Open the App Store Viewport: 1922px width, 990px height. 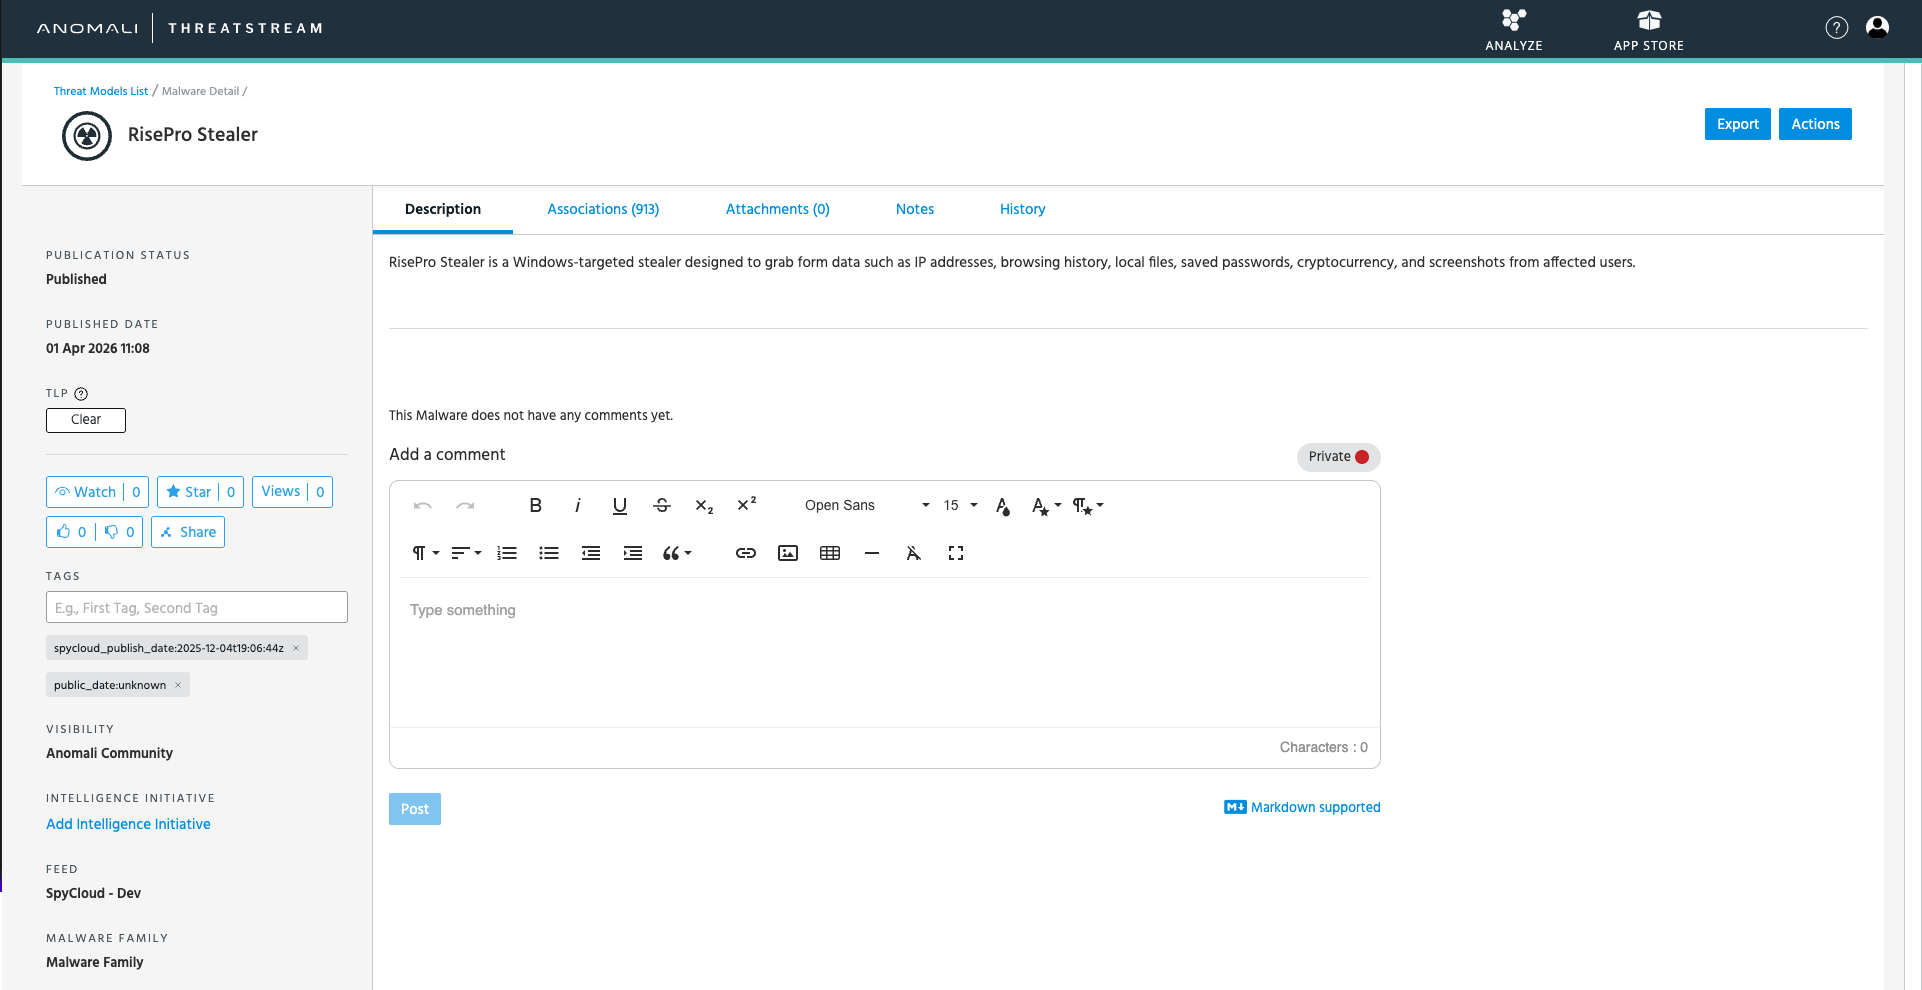pos(1648,29)
